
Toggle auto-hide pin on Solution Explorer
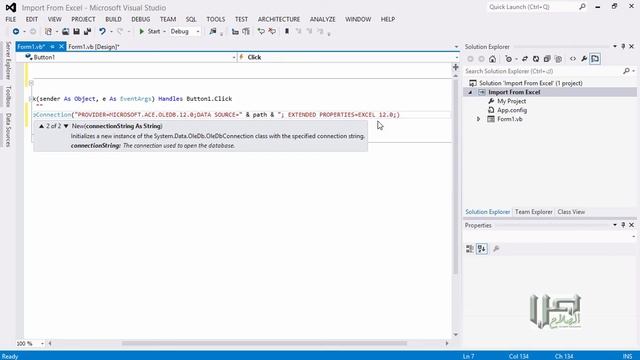pos(623,47)
